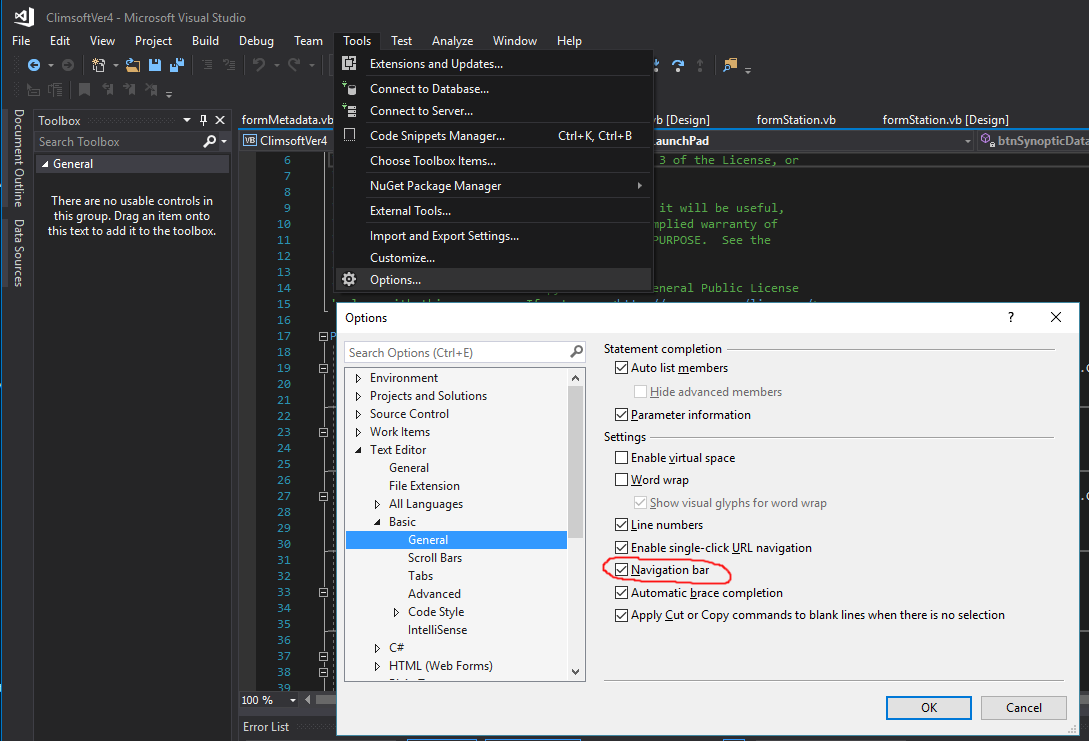This screenshot has height=741, width=1089.
Task: Collapse the Text Editor tree node
Action: tap(358, 450)
